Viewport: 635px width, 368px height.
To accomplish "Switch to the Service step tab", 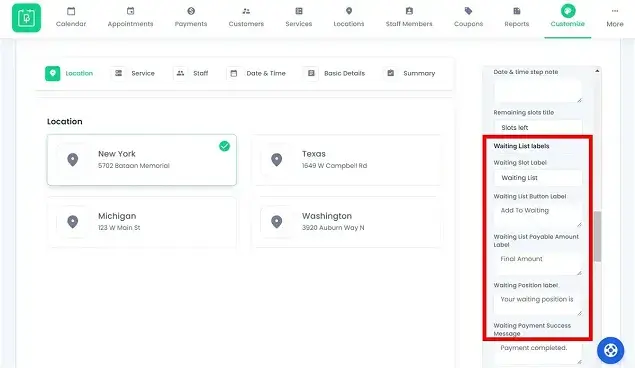I will click(133, 73).
